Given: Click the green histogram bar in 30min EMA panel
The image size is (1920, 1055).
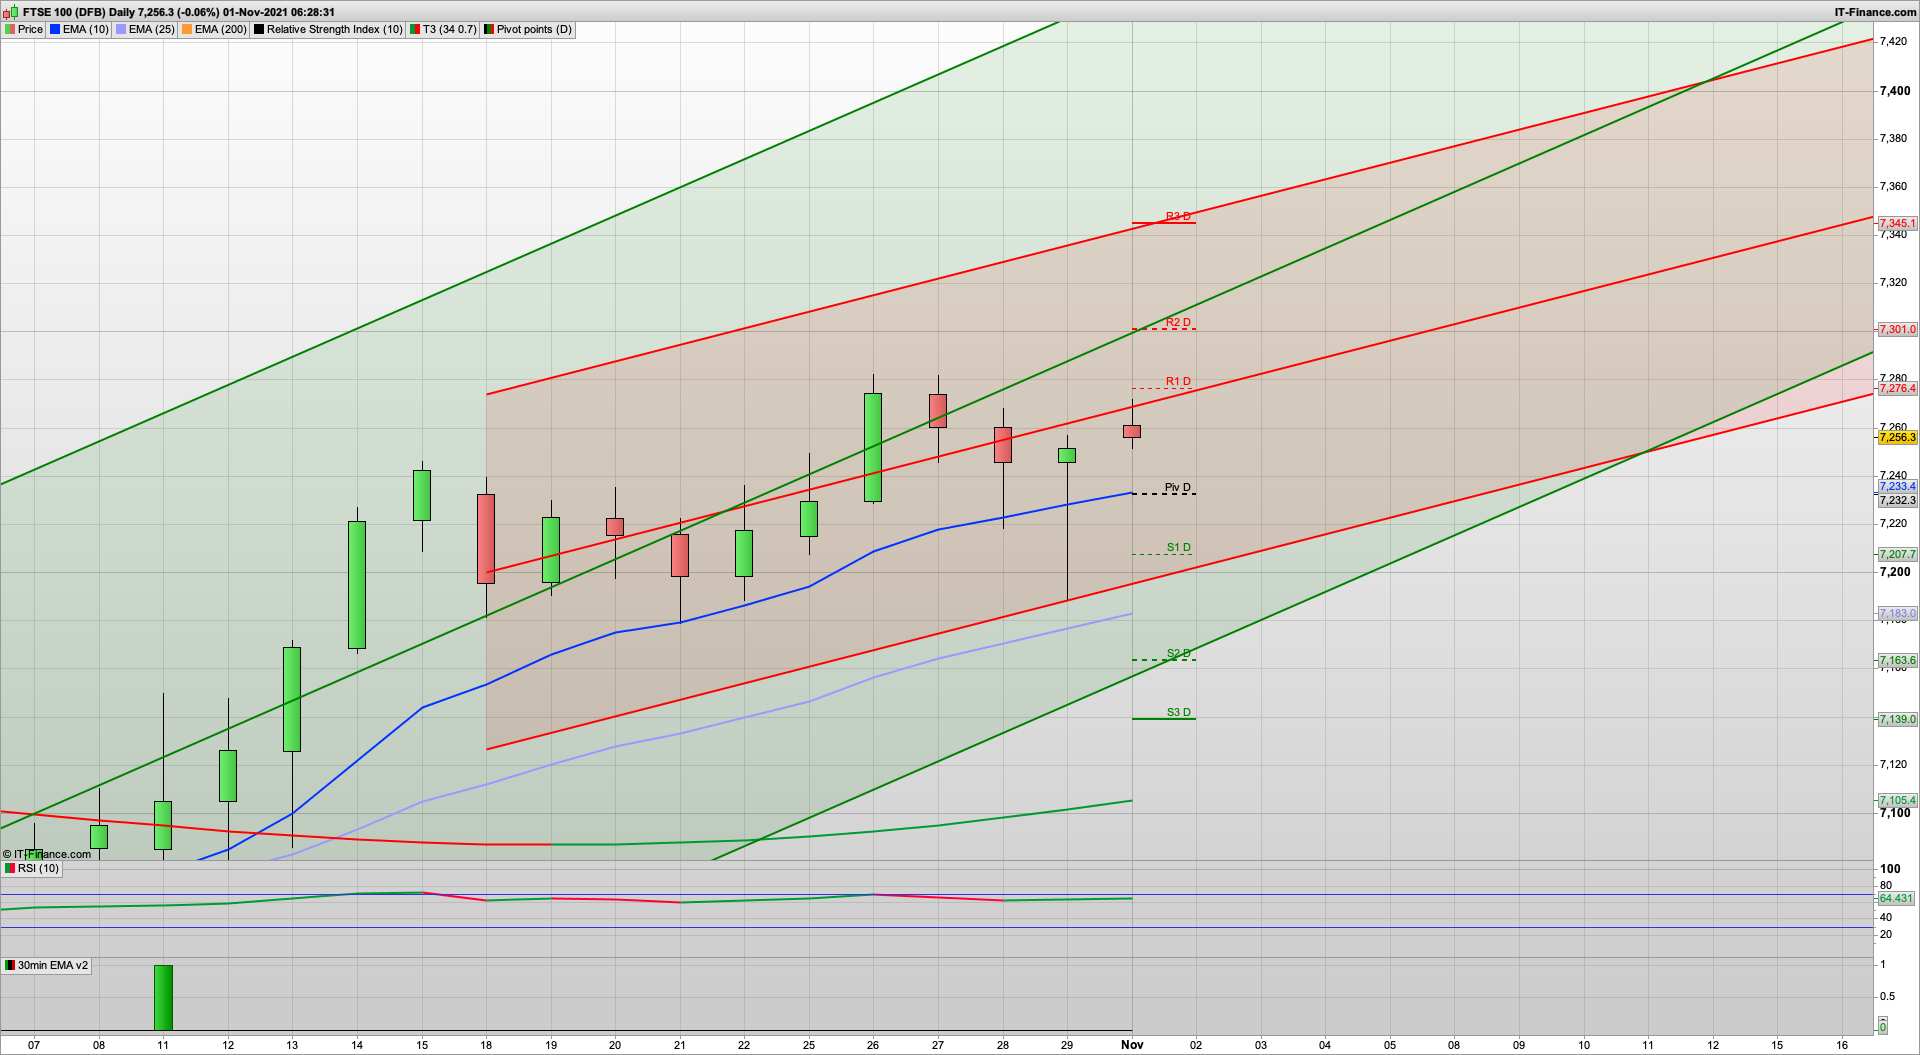Looking at the screenshot, I should click(163, 997).
